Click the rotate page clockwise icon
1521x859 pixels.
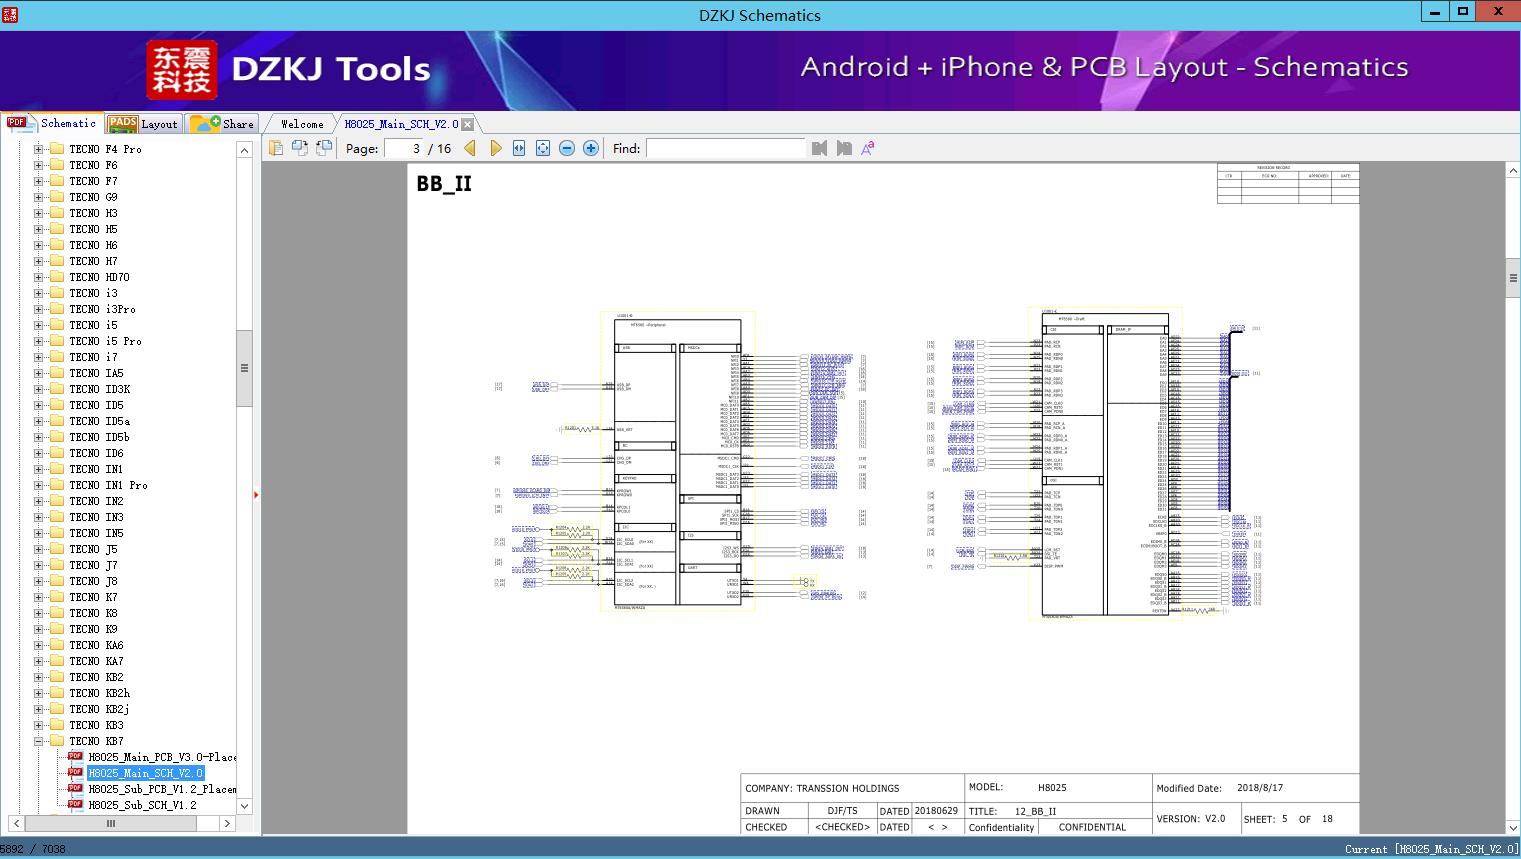click(324, 148)
